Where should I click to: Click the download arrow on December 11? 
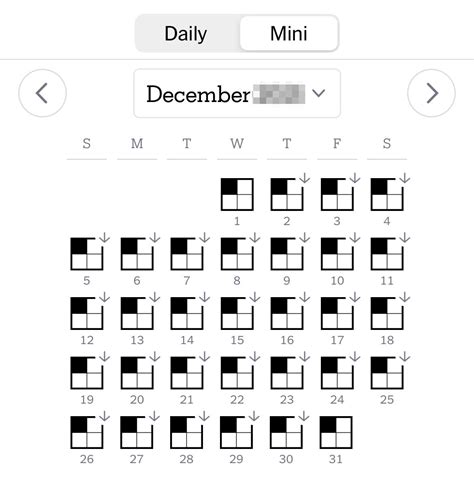pyautogui.click(x=405, y=238)
